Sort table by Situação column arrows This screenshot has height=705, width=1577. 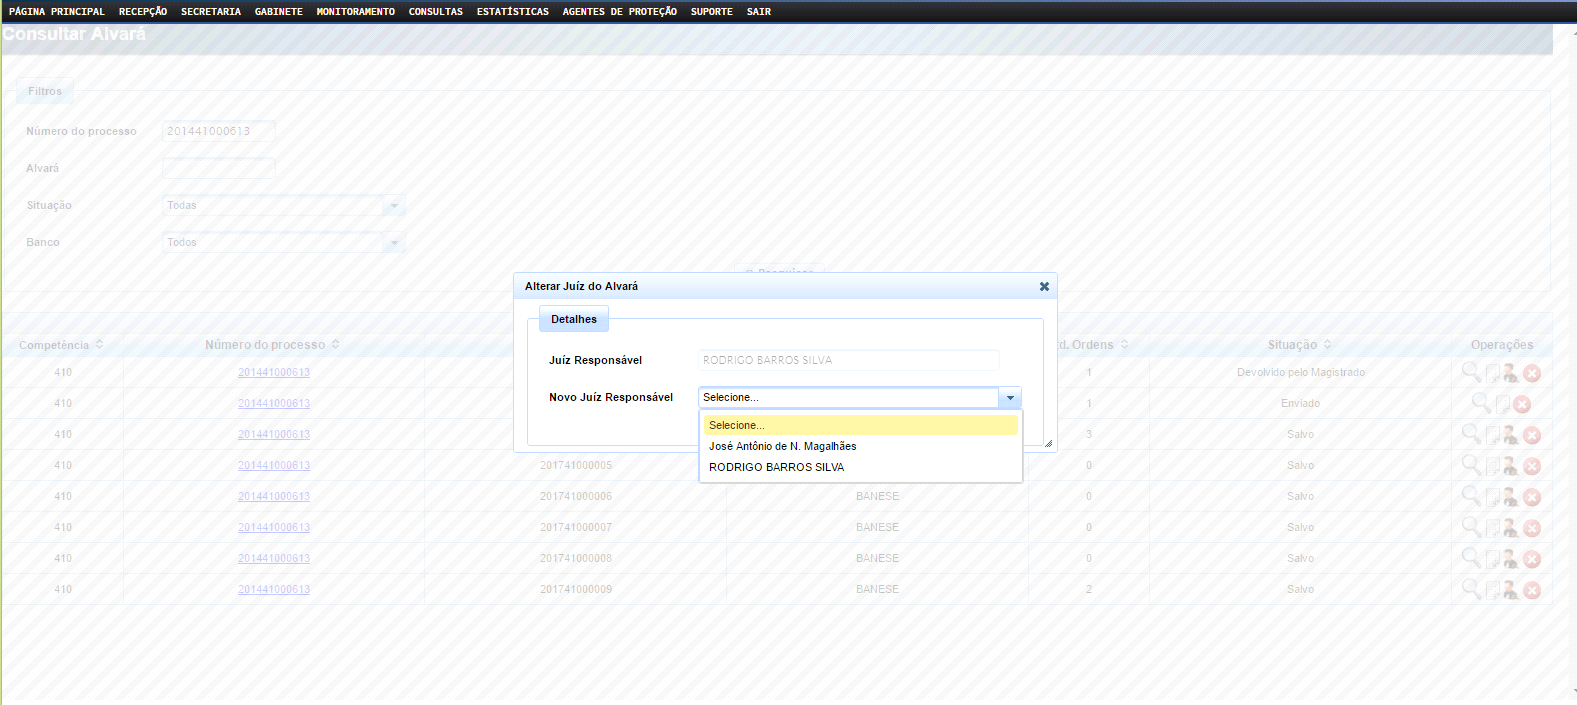click(1328, 345)
